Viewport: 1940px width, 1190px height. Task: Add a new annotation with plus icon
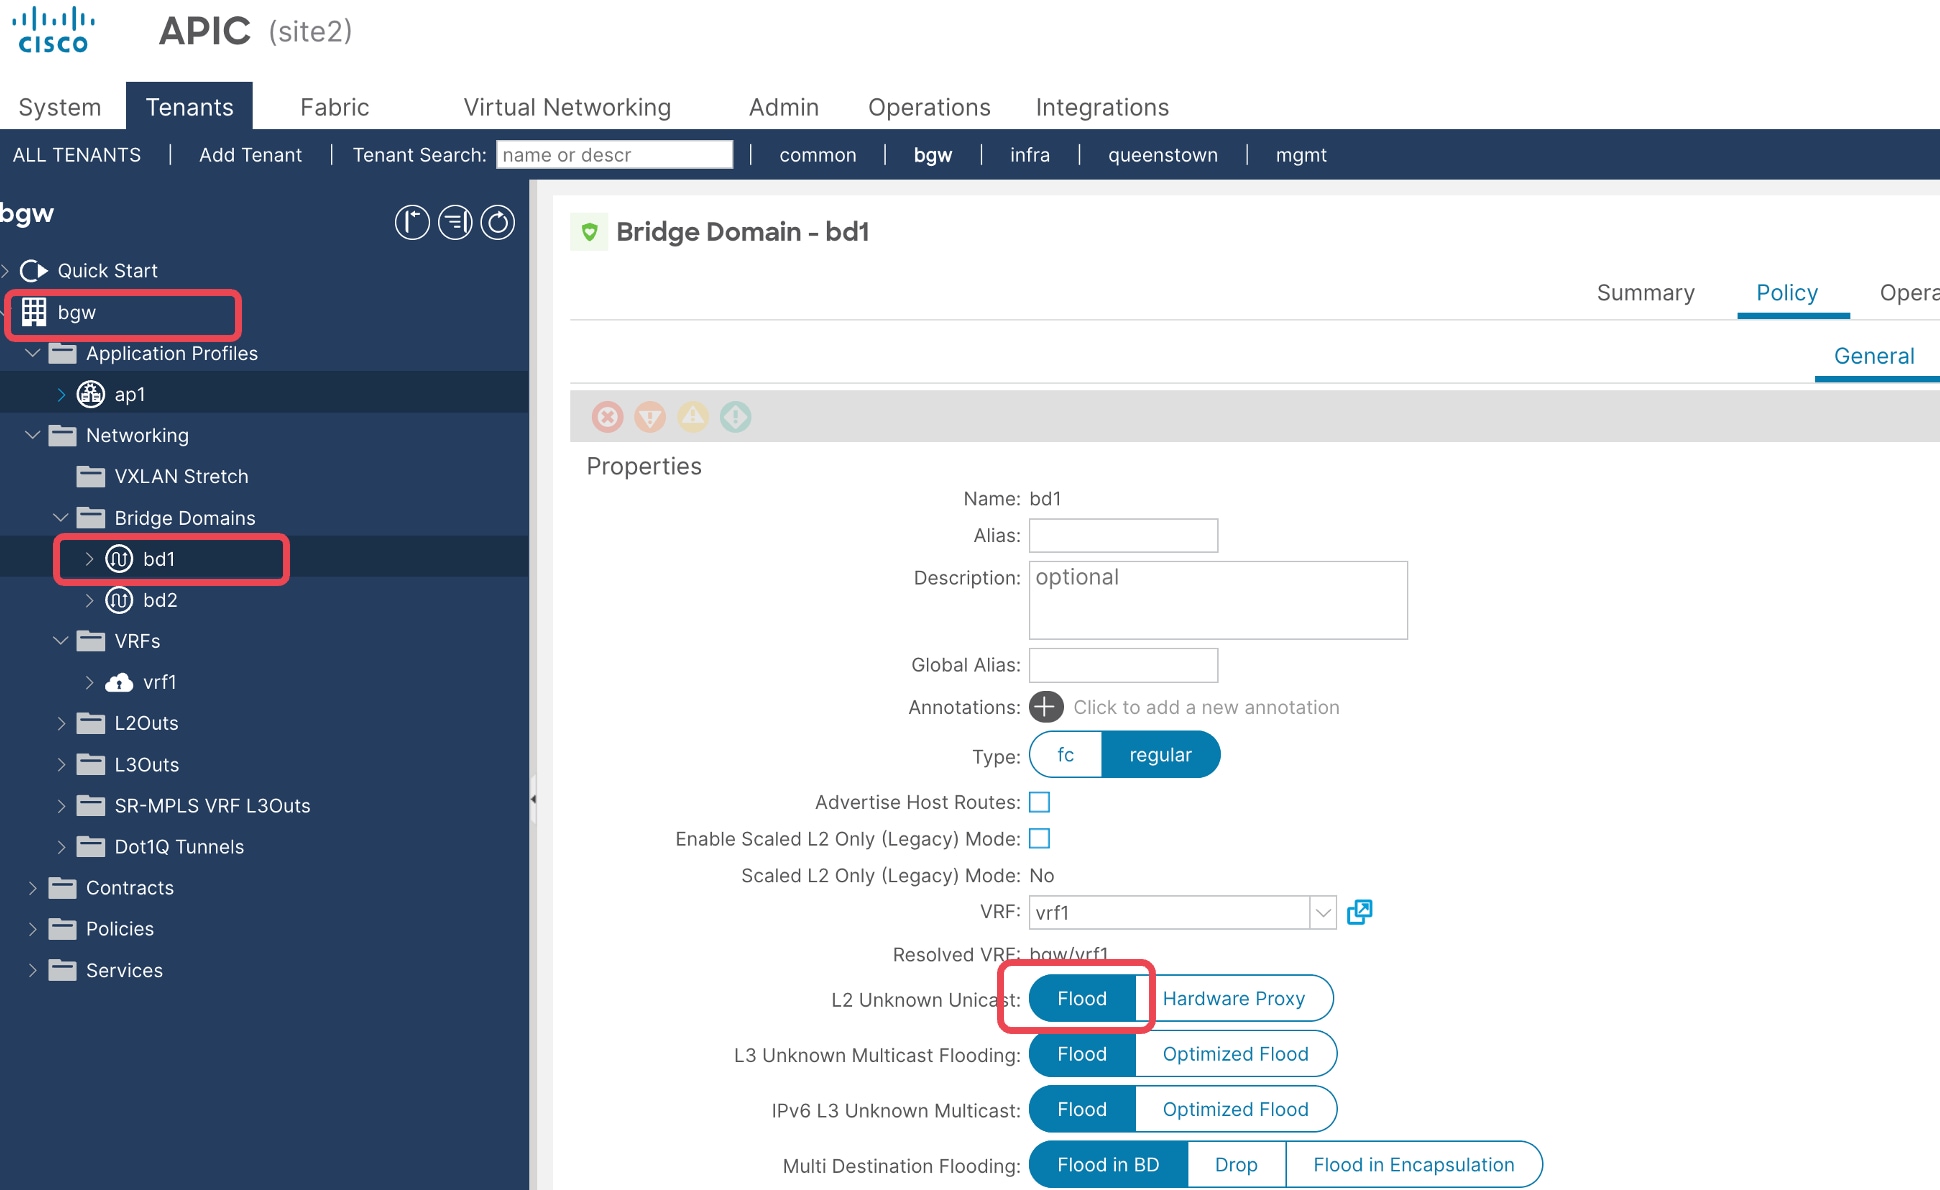[x=1046, y=707]
